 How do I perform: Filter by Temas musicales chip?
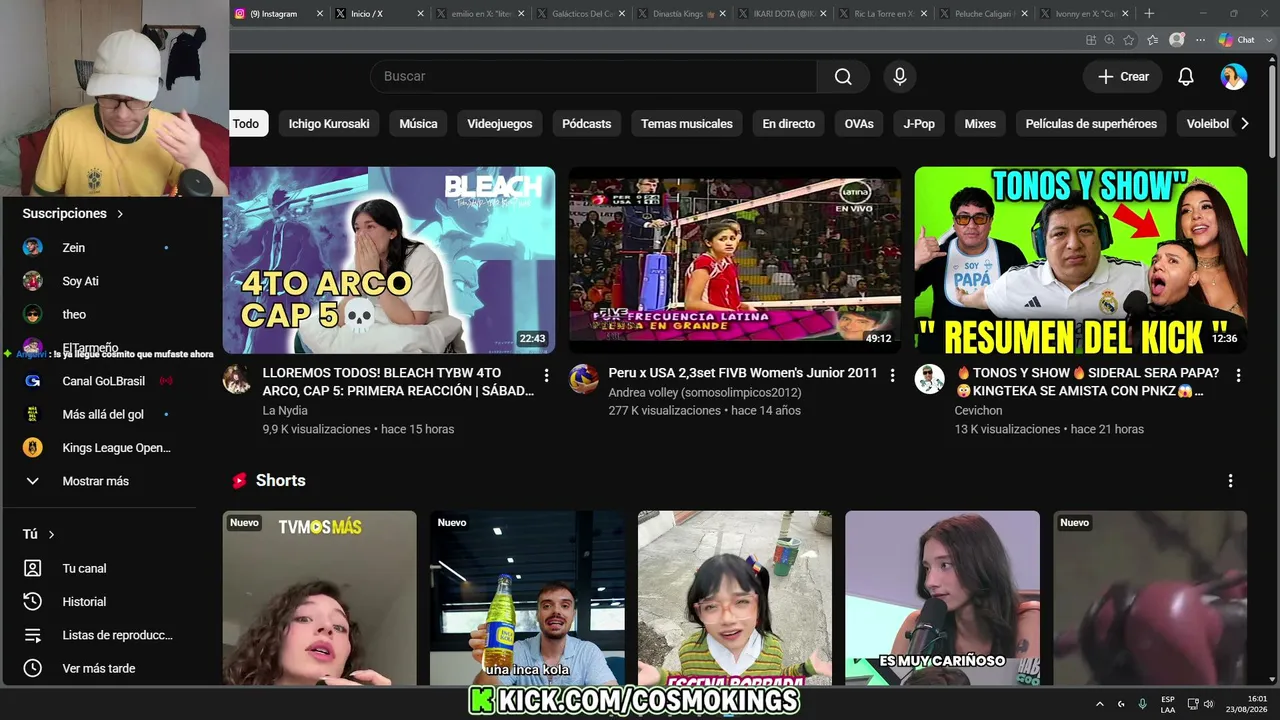point(686,124)
